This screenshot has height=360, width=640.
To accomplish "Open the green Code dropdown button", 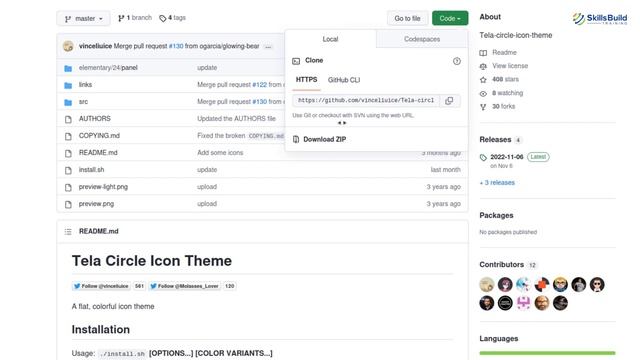I will 450,18.
